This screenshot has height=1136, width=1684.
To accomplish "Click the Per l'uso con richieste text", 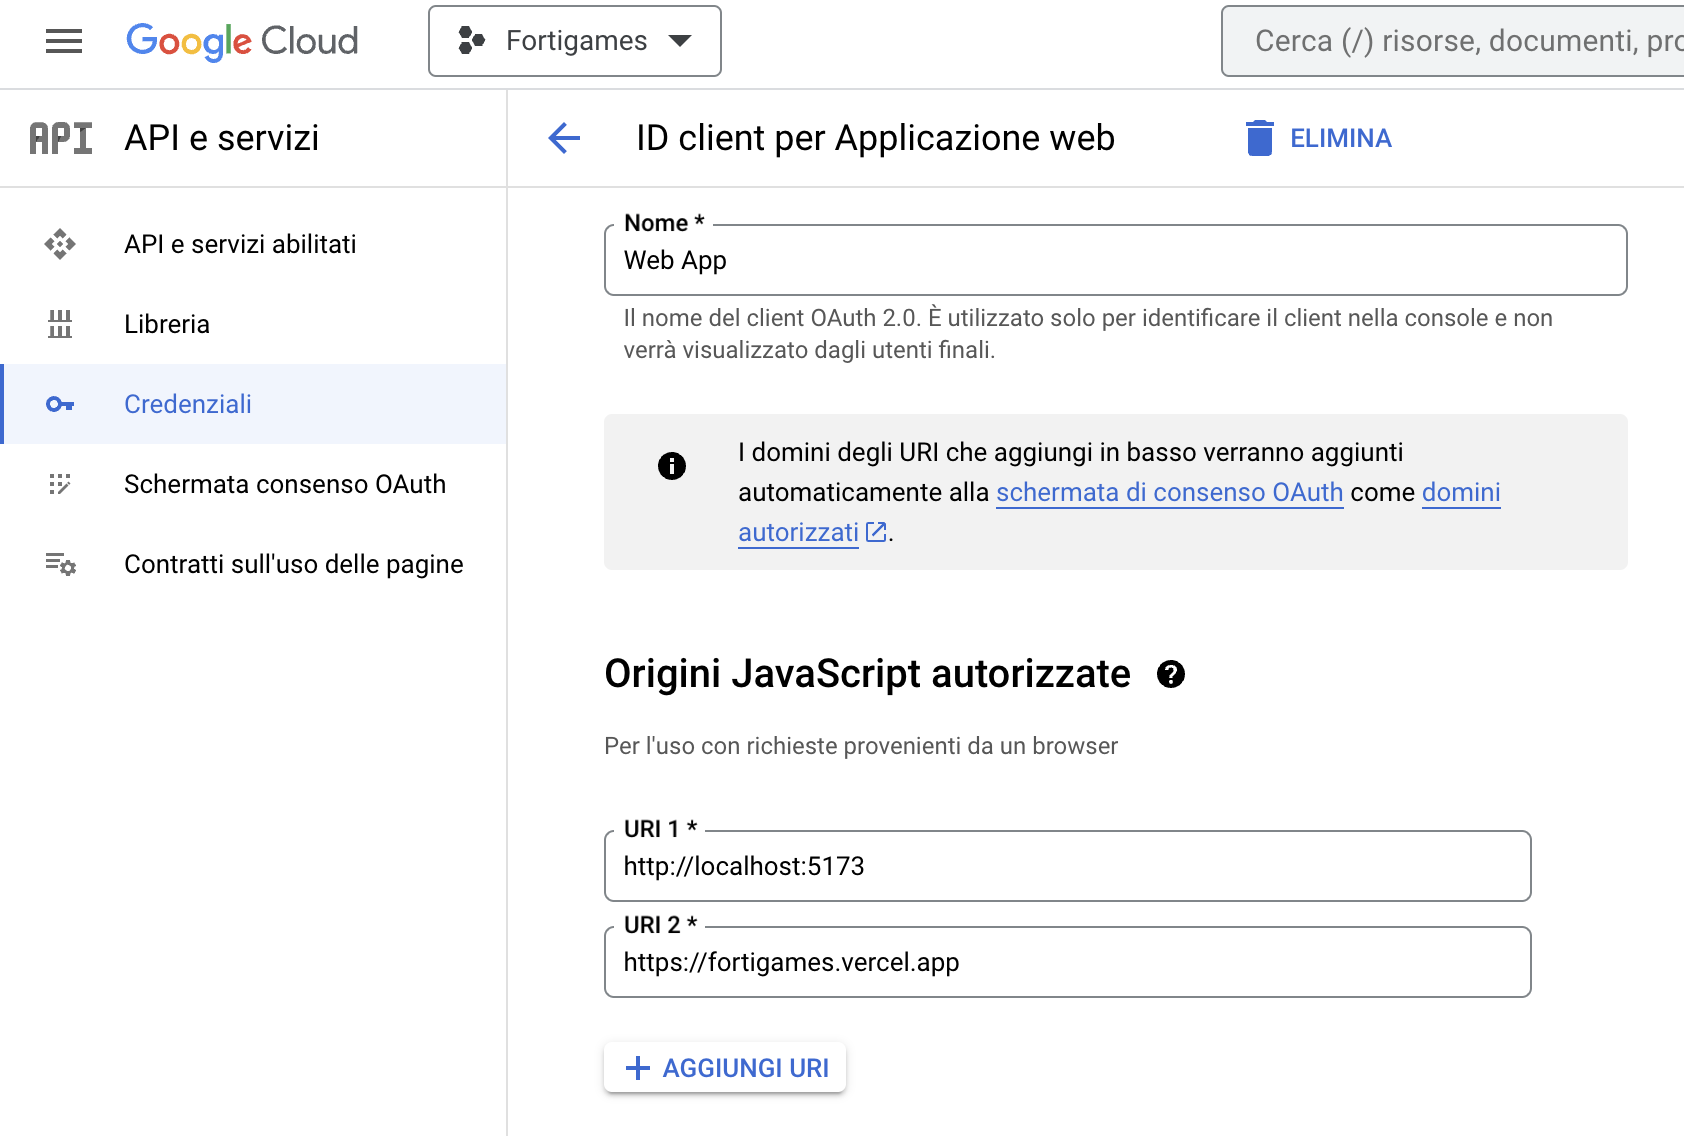I will coord(861,746).
